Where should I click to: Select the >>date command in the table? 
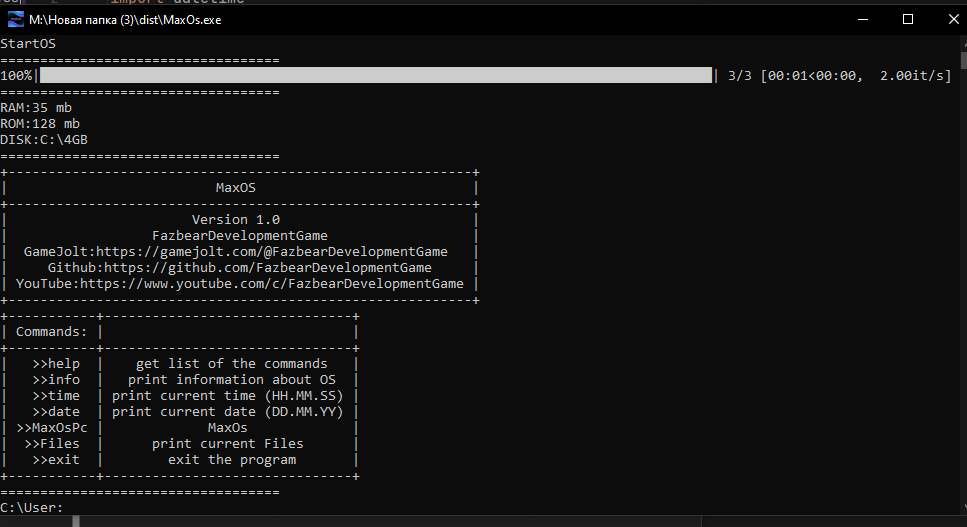pos(56,412)
